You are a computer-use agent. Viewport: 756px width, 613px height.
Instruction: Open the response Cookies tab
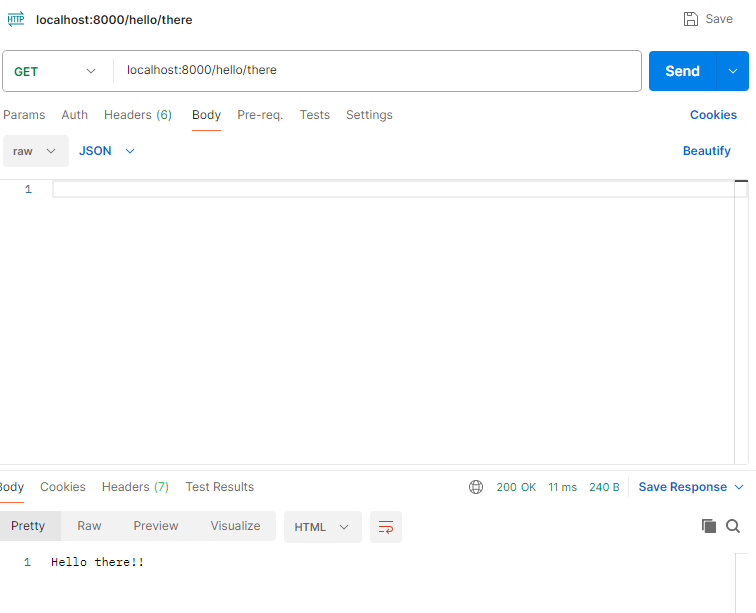(63, 487)
